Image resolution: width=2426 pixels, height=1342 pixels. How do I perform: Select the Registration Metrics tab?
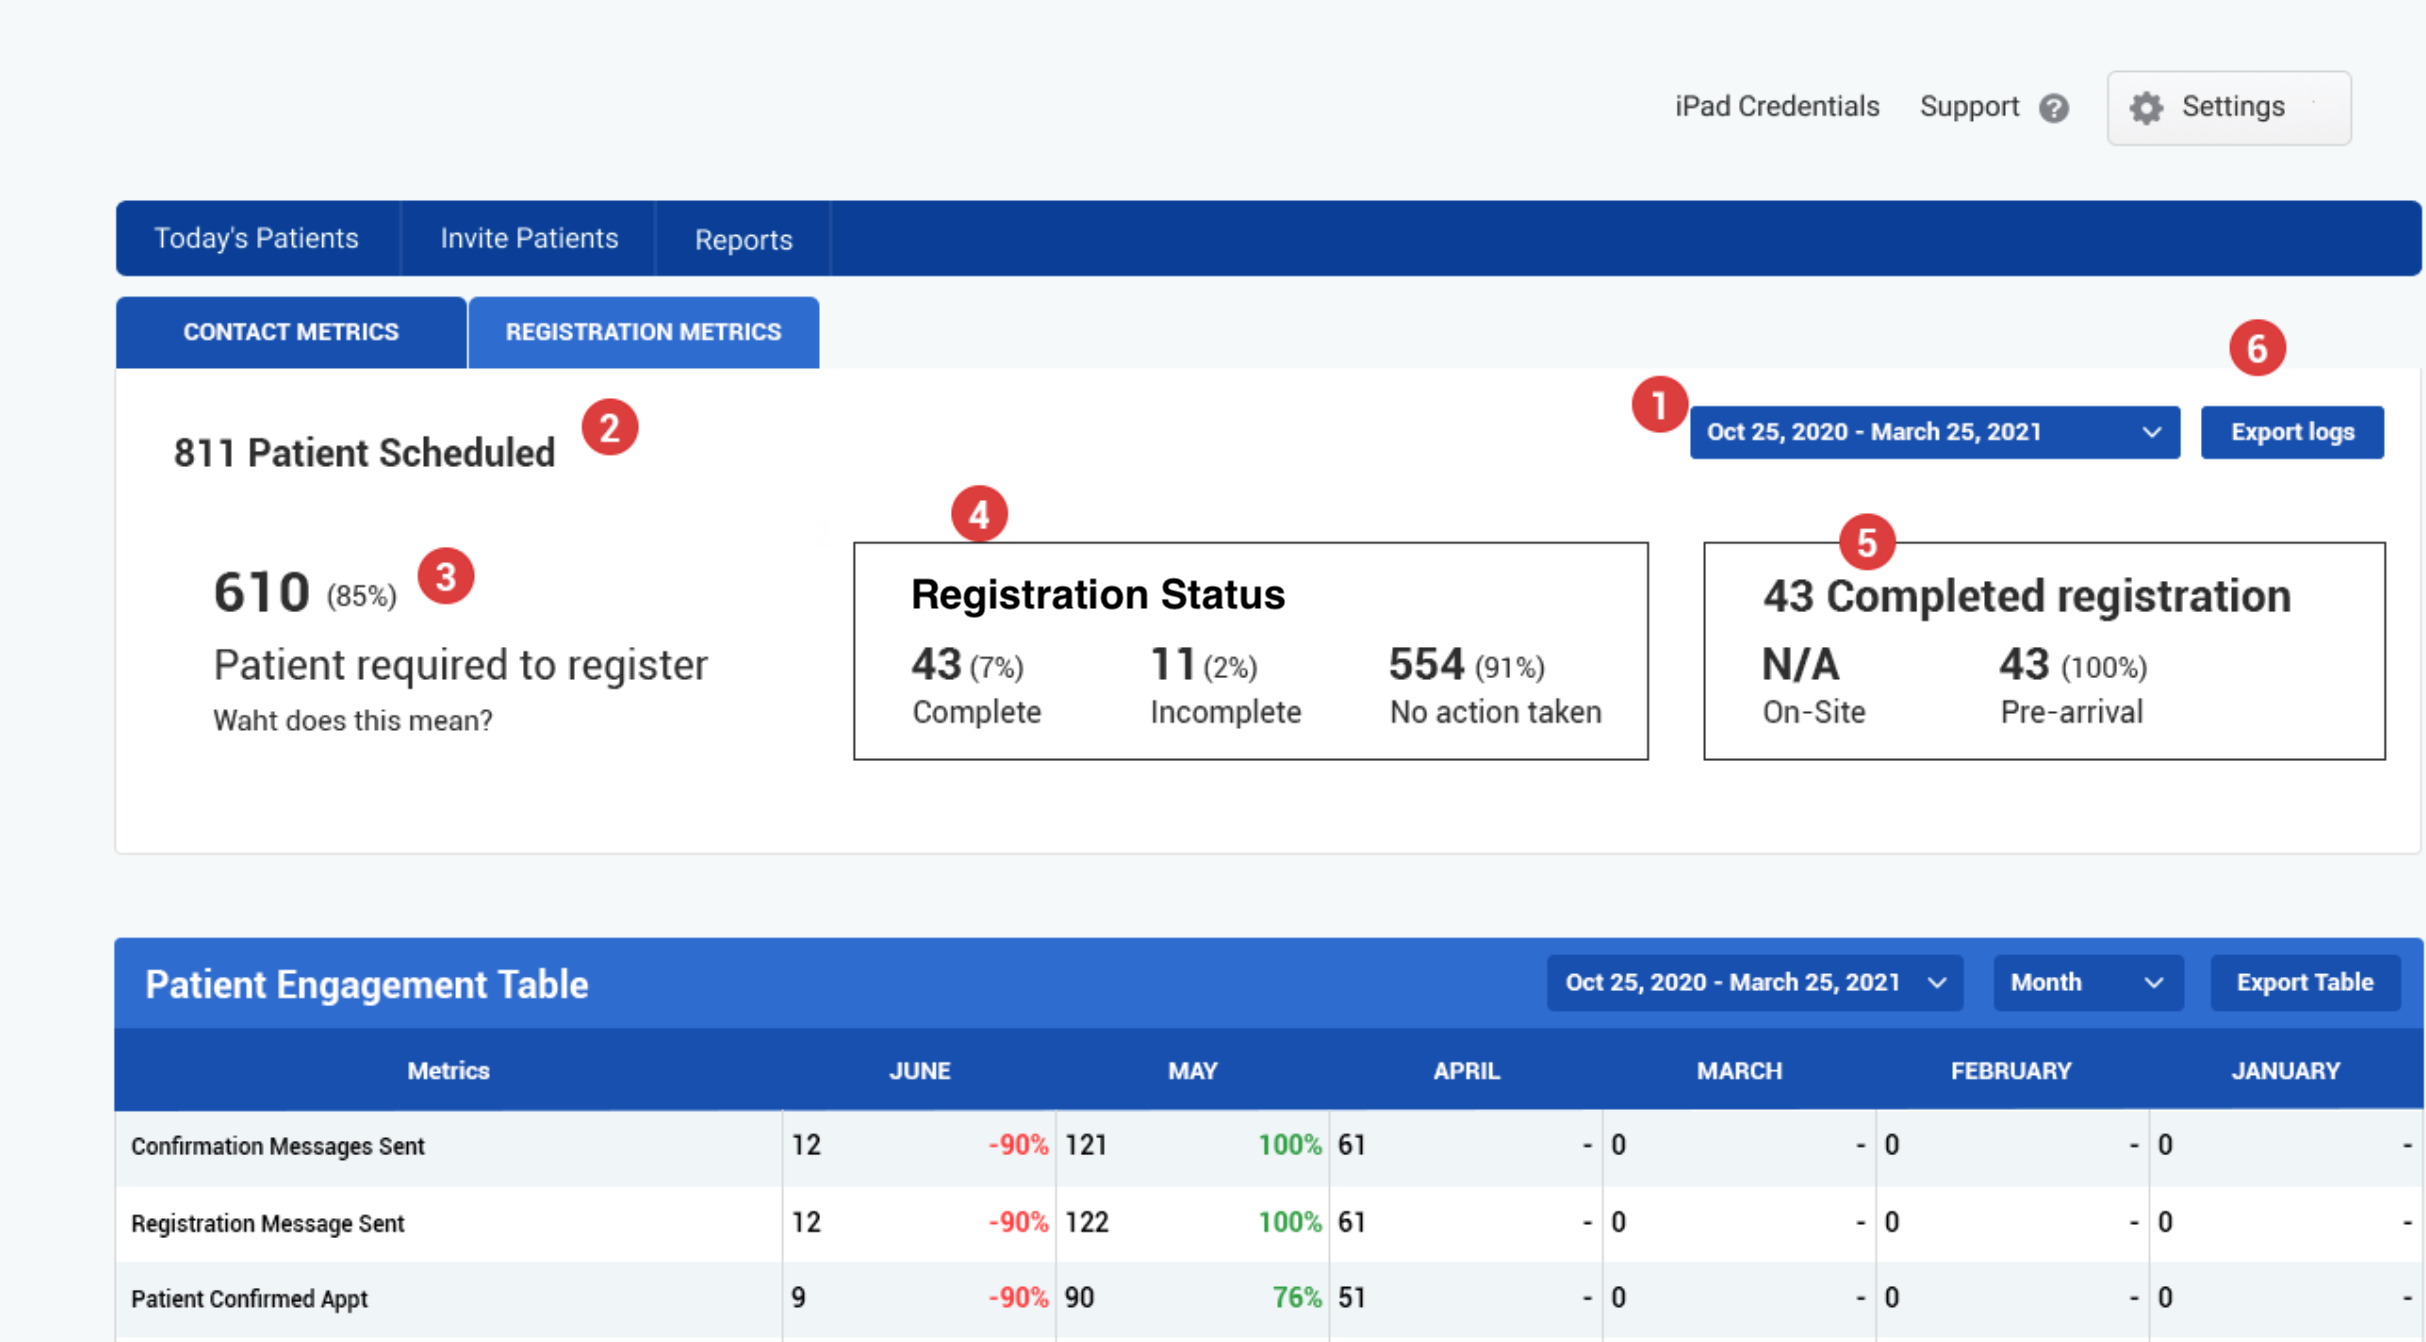click(643, 332)
